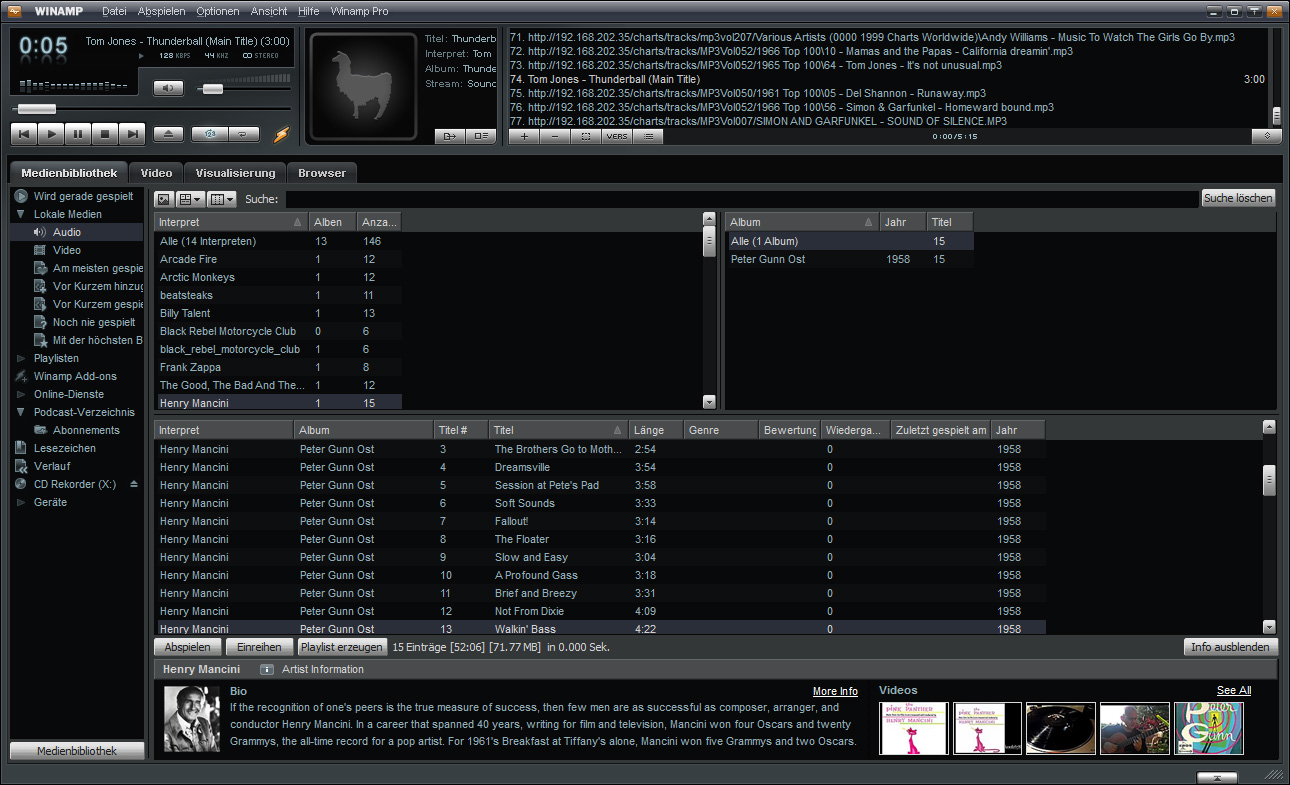Viewport: 1290px width, 785px height.
Task: Pause the current track
Action: click(x=78, y=133)
